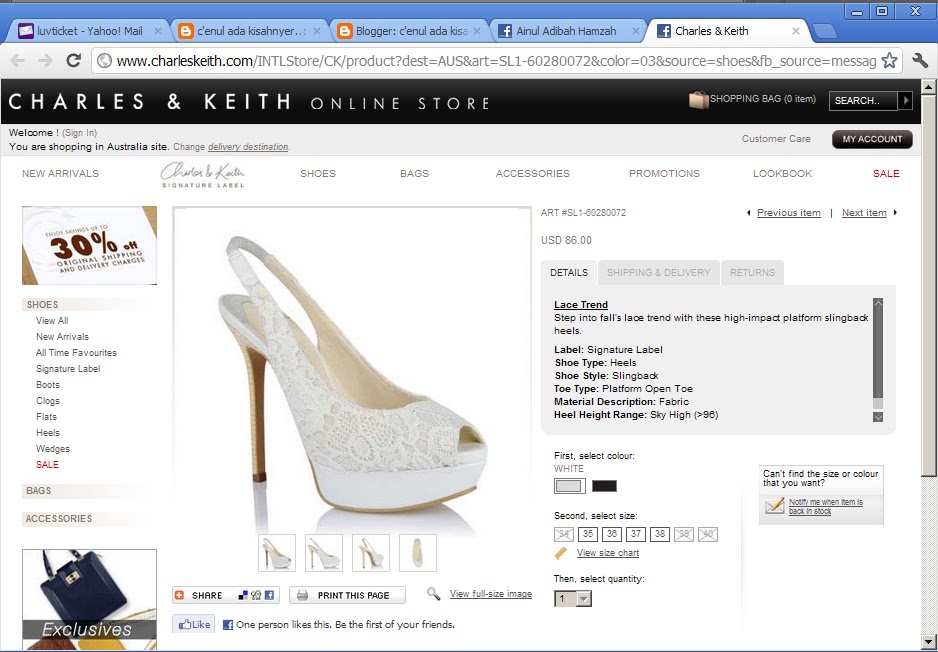
Task: Open the PROMOTIONS menu
Action: coord(664,173)
